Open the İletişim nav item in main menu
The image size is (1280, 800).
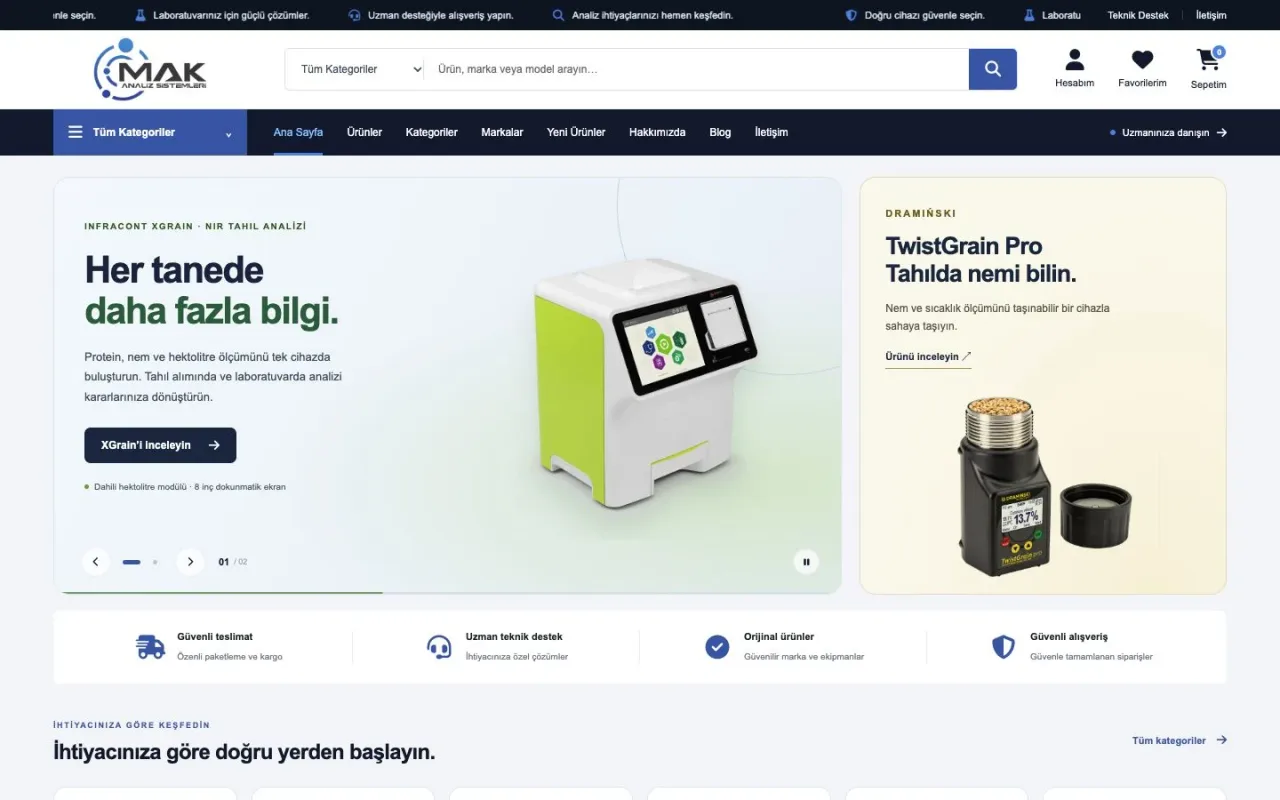[x=771, y=132]
